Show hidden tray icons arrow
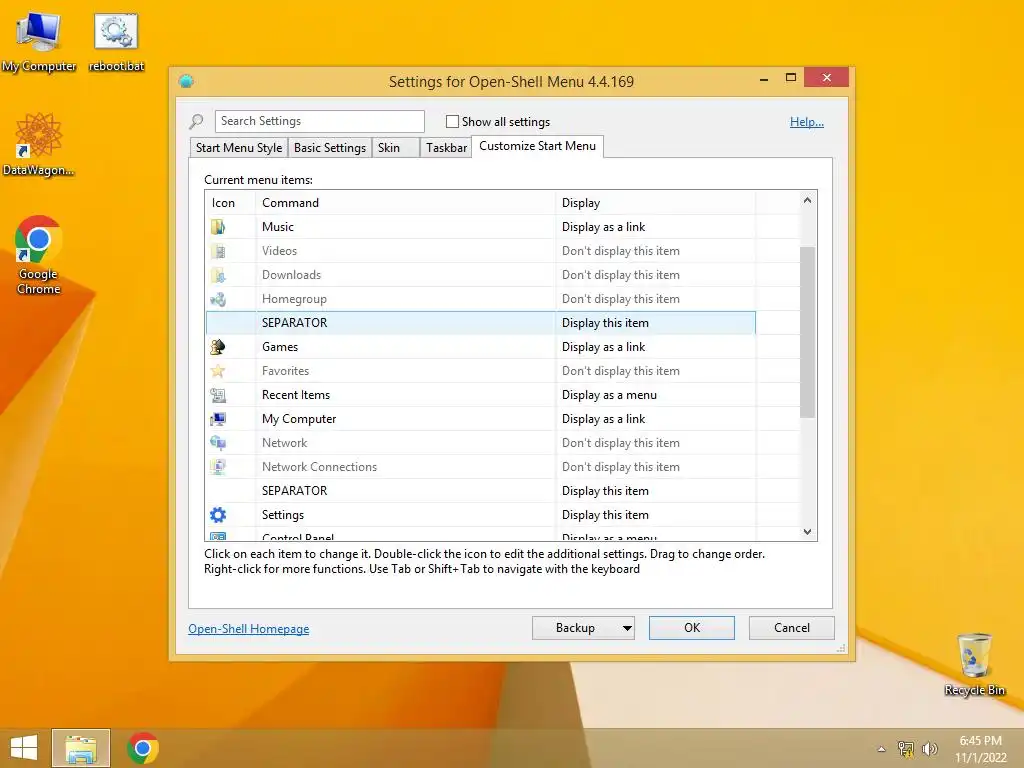 click(x=881, y=749)
